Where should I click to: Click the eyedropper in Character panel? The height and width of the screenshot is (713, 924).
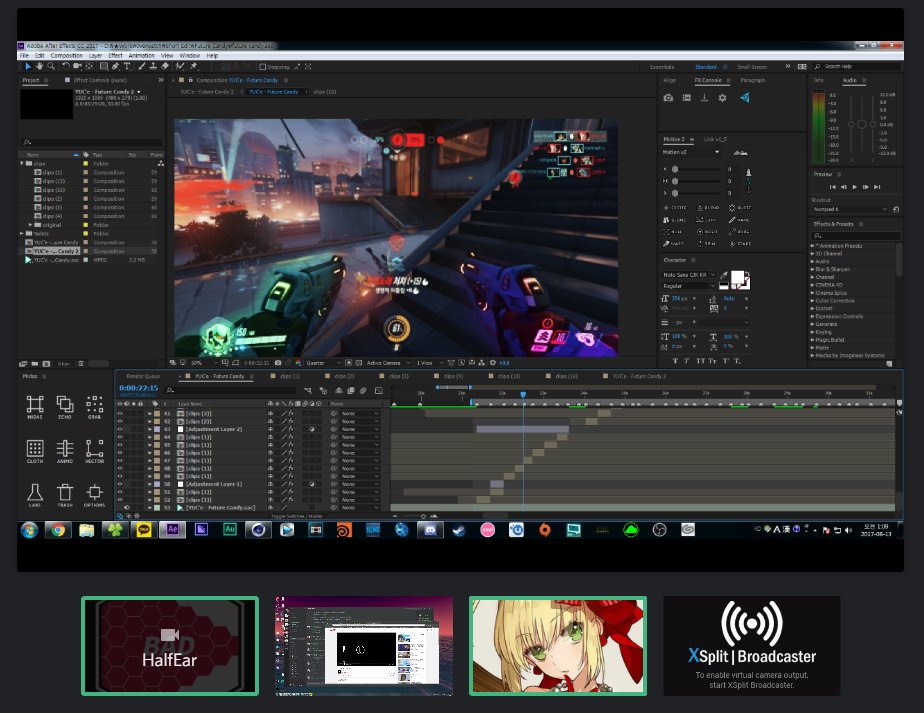tap(724, 275)
